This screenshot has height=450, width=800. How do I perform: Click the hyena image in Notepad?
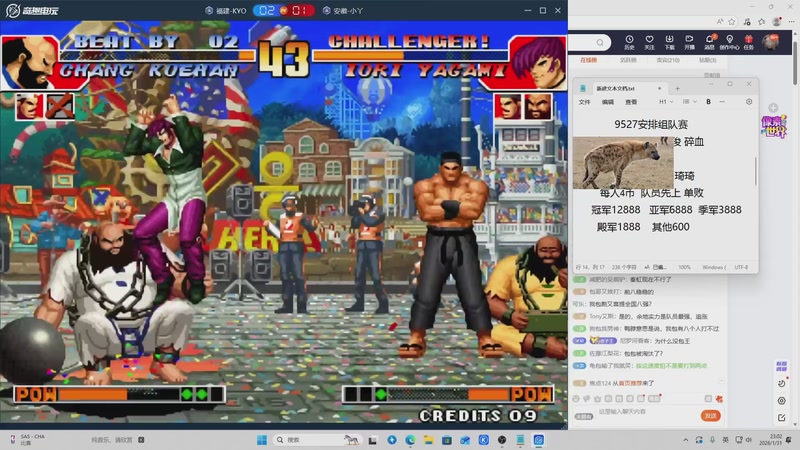click(x=623, y=163)
